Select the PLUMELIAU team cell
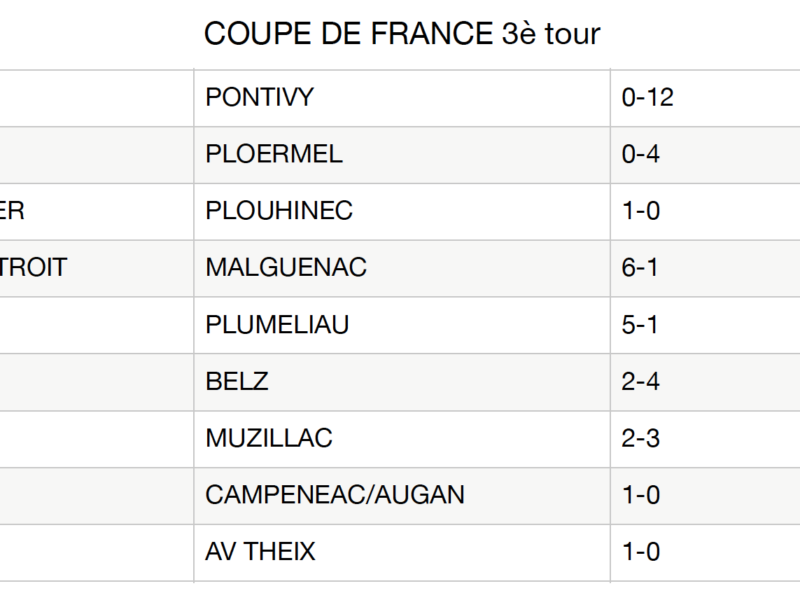The height and width of the screenshot is (600, 800). pos(277,325)
